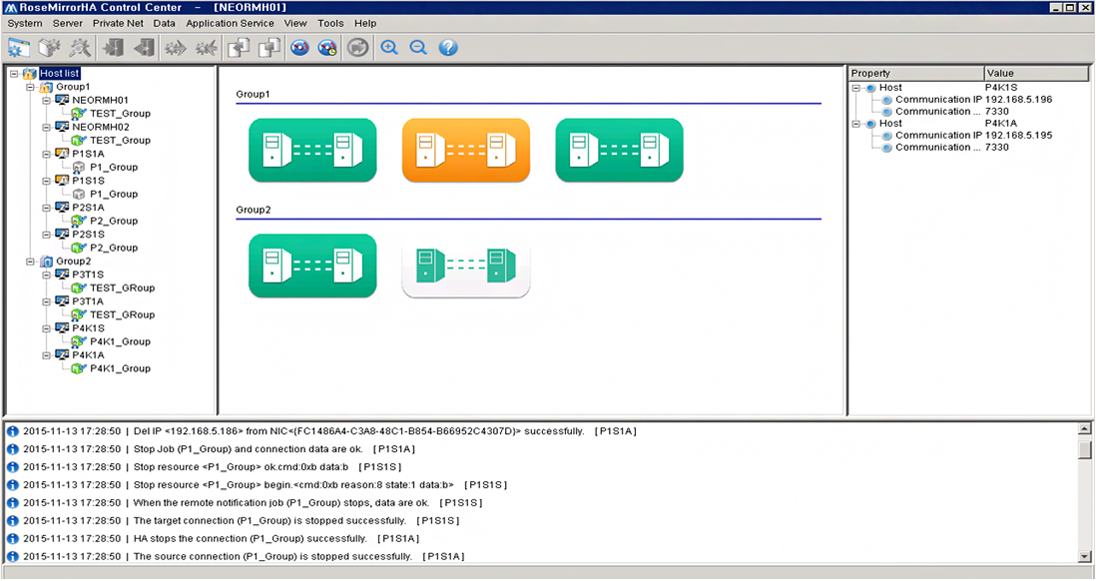Open the Data menu
The image size is (1096, 581).
tap(164, 23)
